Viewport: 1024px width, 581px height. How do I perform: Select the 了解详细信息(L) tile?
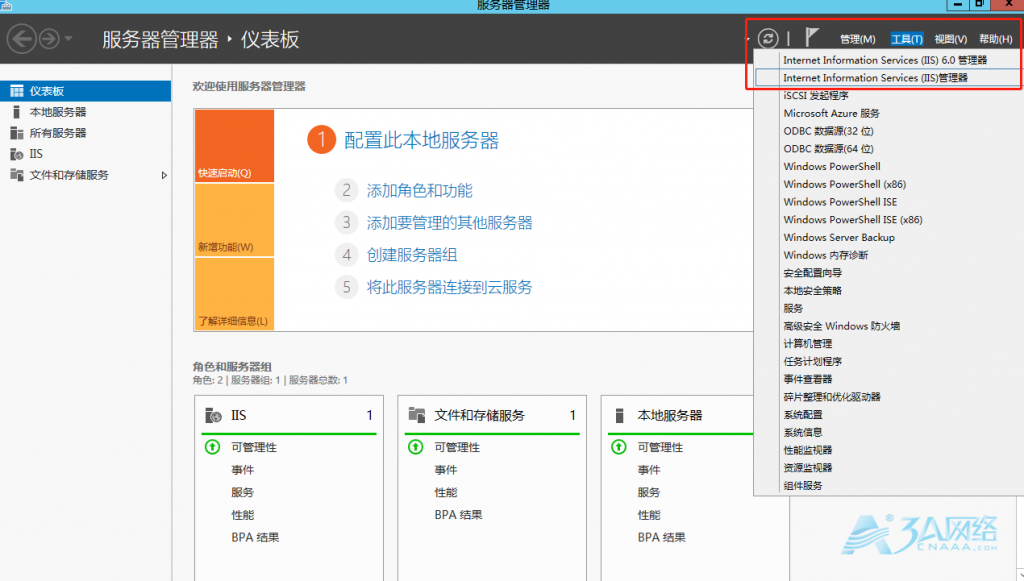[234, 293]
